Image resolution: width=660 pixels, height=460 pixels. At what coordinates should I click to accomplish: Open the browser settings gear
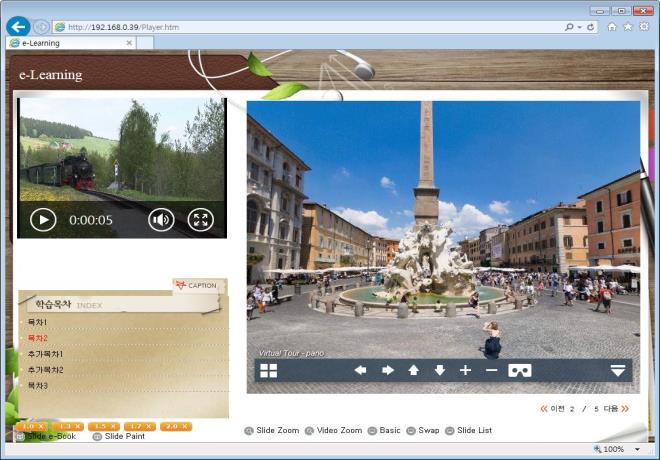tap(644, 27)
